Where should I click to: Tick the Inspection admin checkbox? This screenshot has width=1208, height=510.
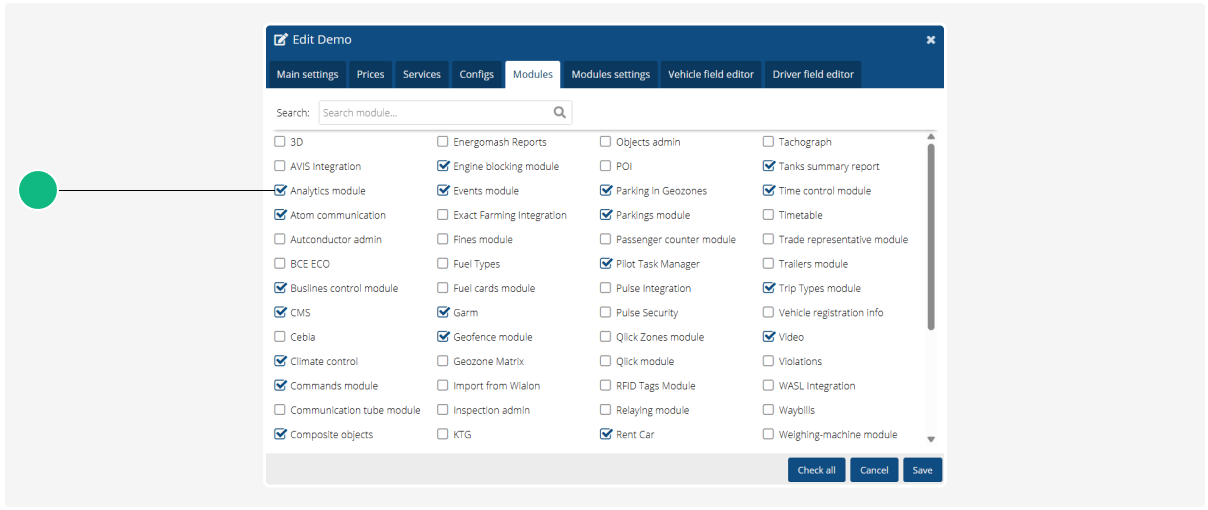click(x=443, y=410)
